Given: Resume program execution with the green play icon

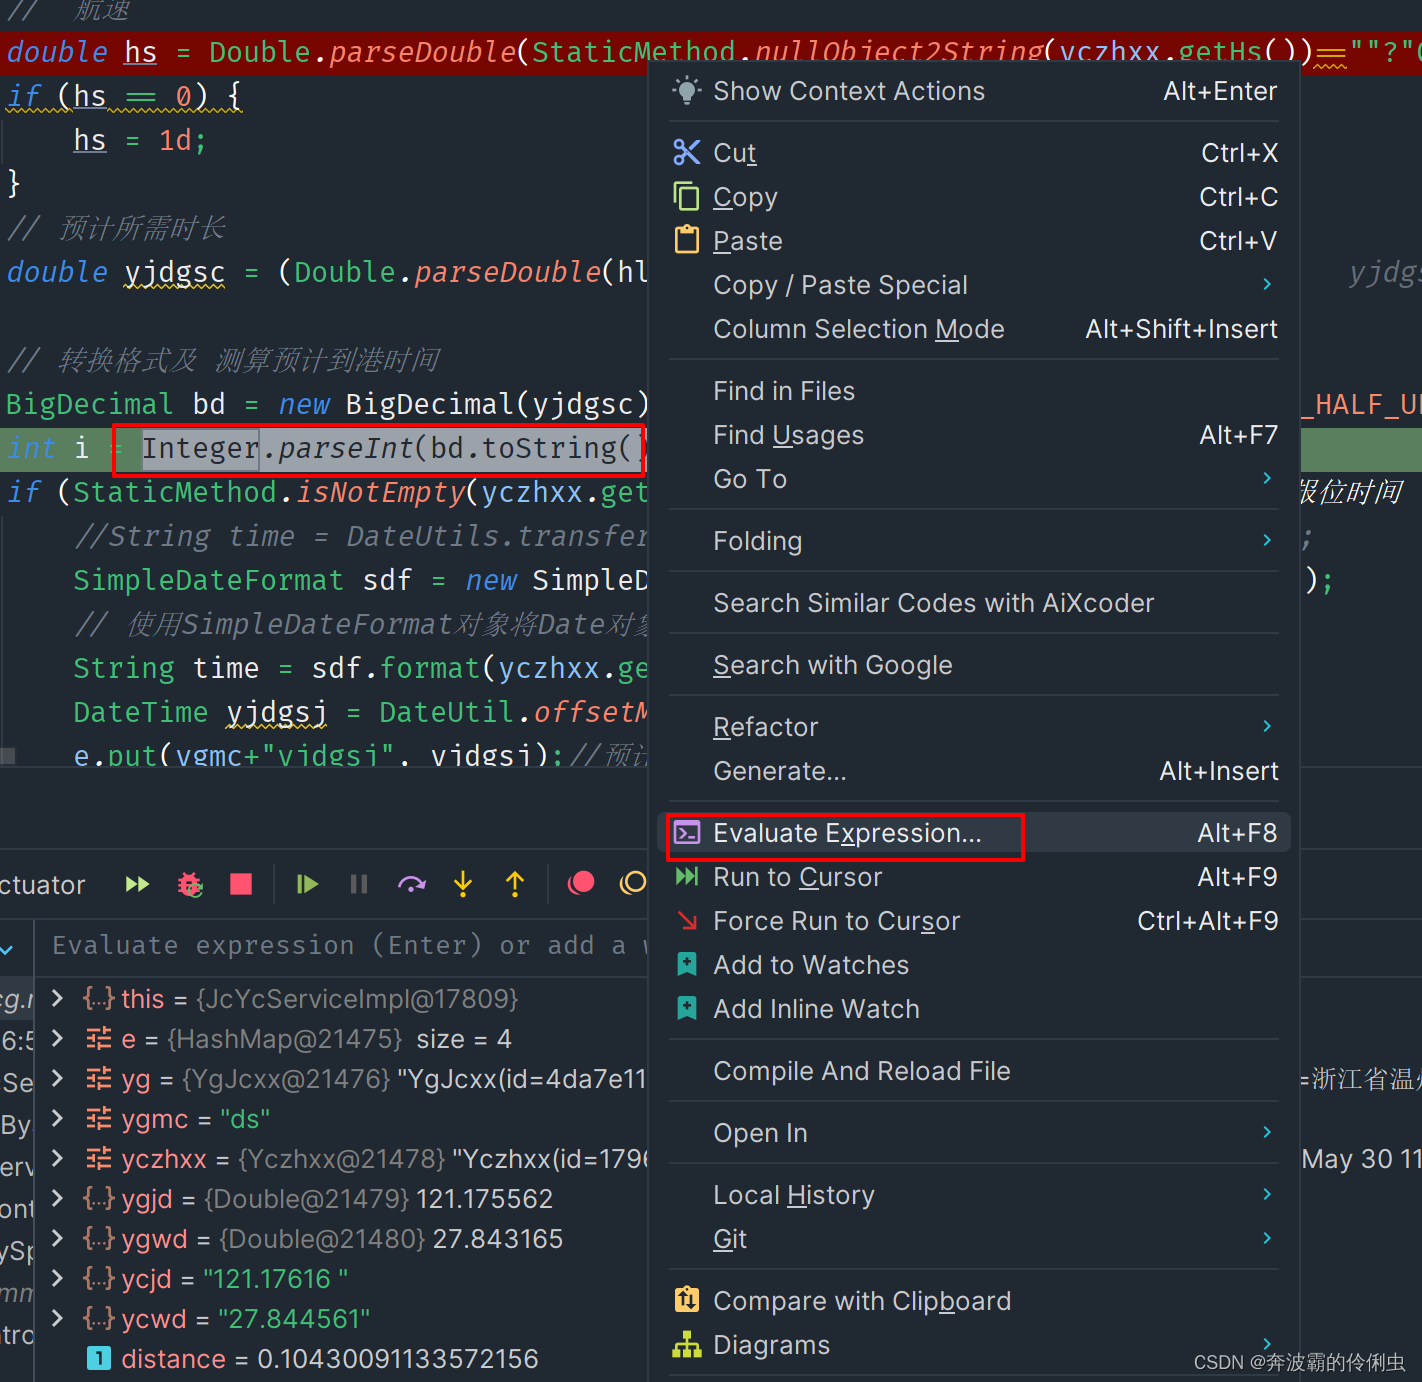Looking at the screenshot, I should (x=307, y=884).
